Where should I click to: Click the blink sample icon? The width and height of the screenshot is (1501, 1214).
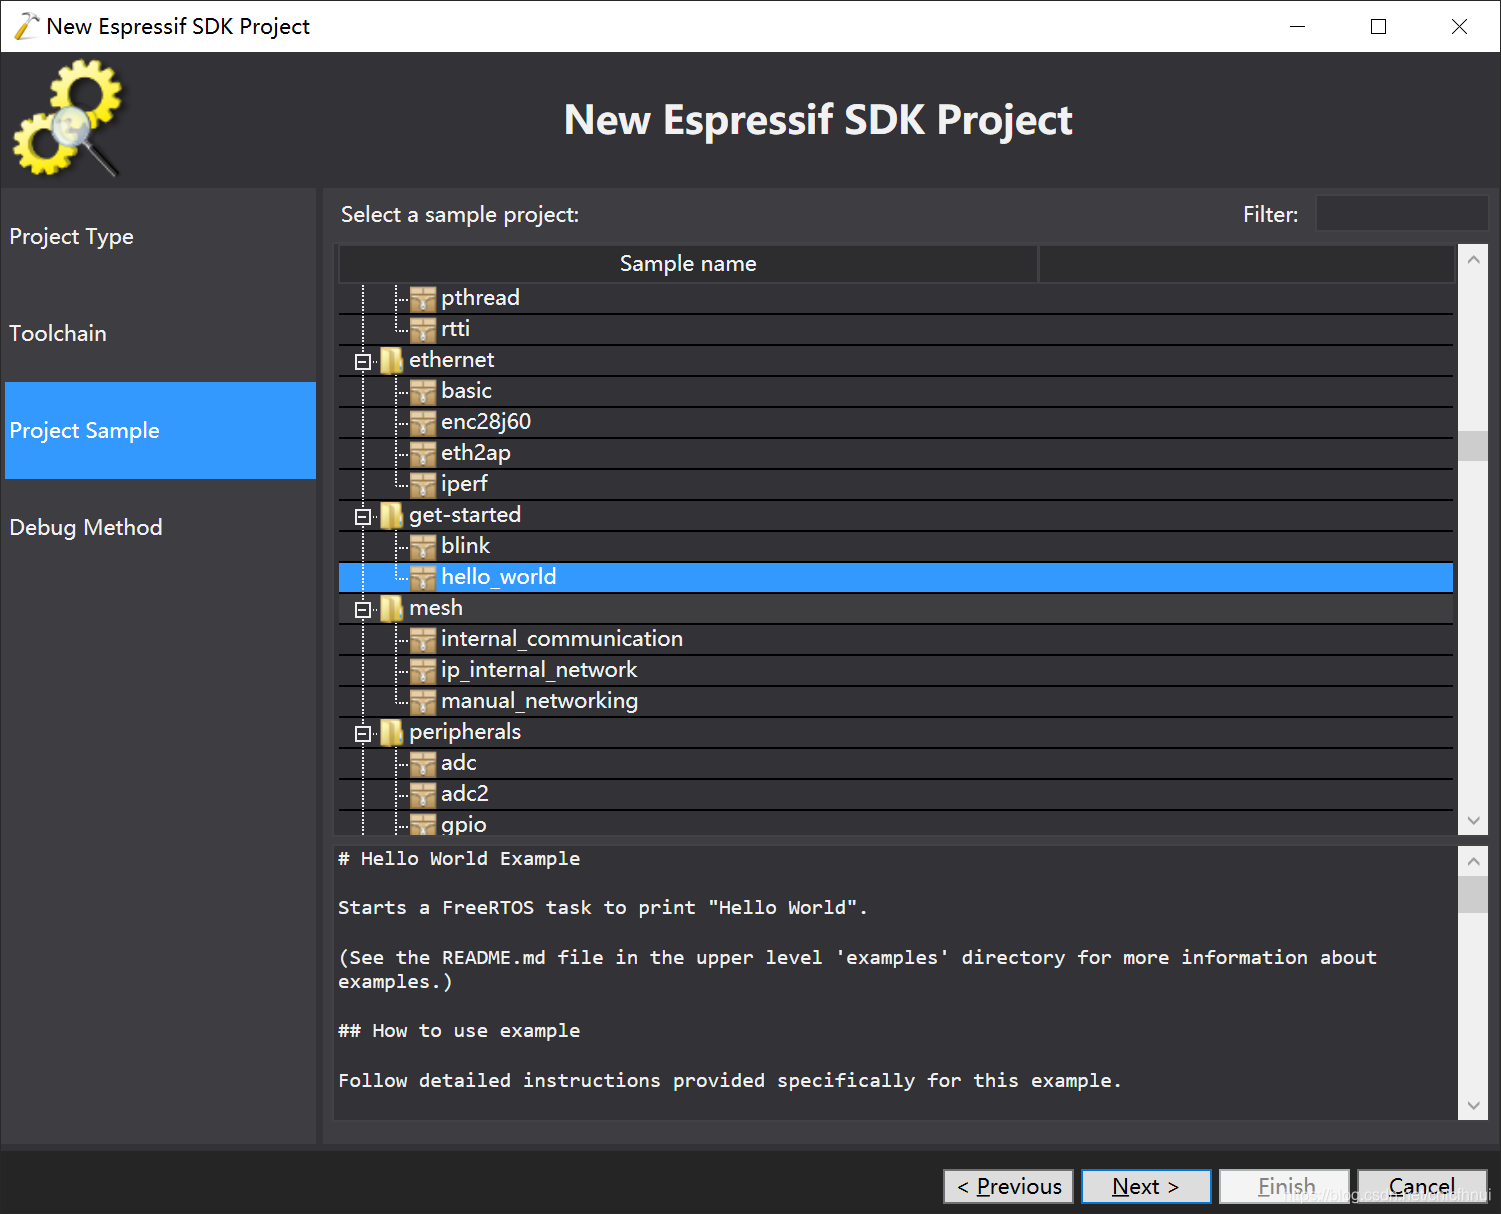[x=423, y=546]
